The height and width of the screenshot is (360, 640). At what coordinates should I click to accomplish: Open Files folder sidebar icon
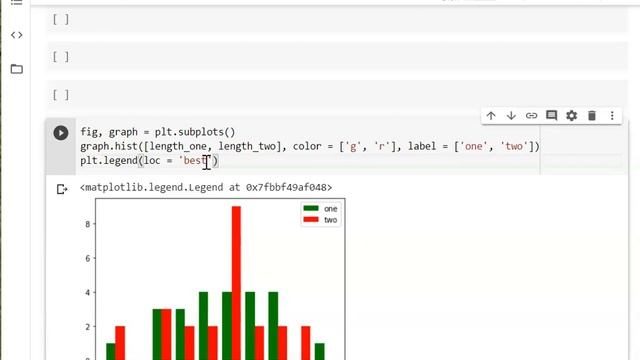17,69
